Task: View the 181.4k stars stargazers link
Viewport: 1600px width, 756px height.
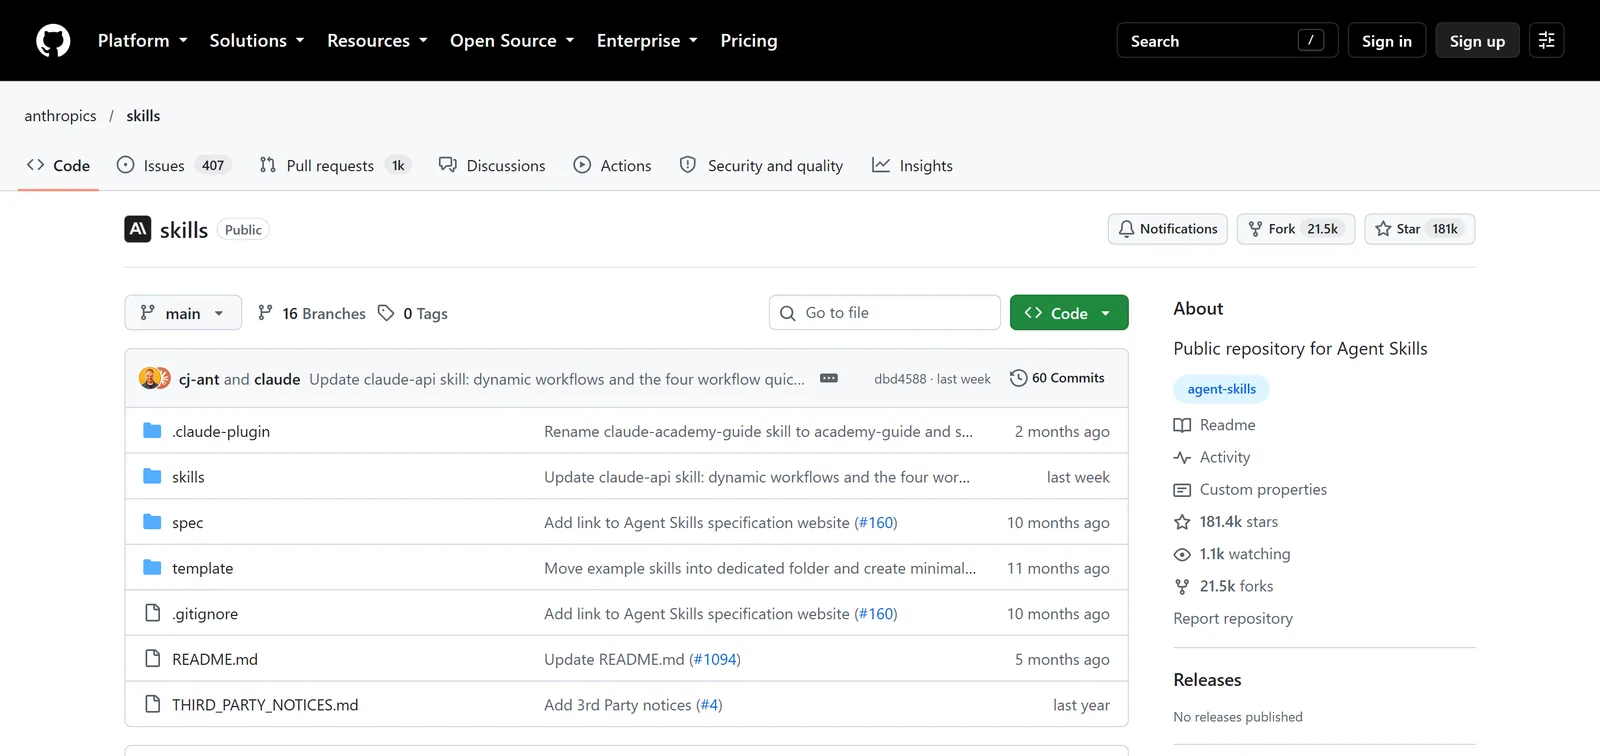Action: (x=1226, y=522)
